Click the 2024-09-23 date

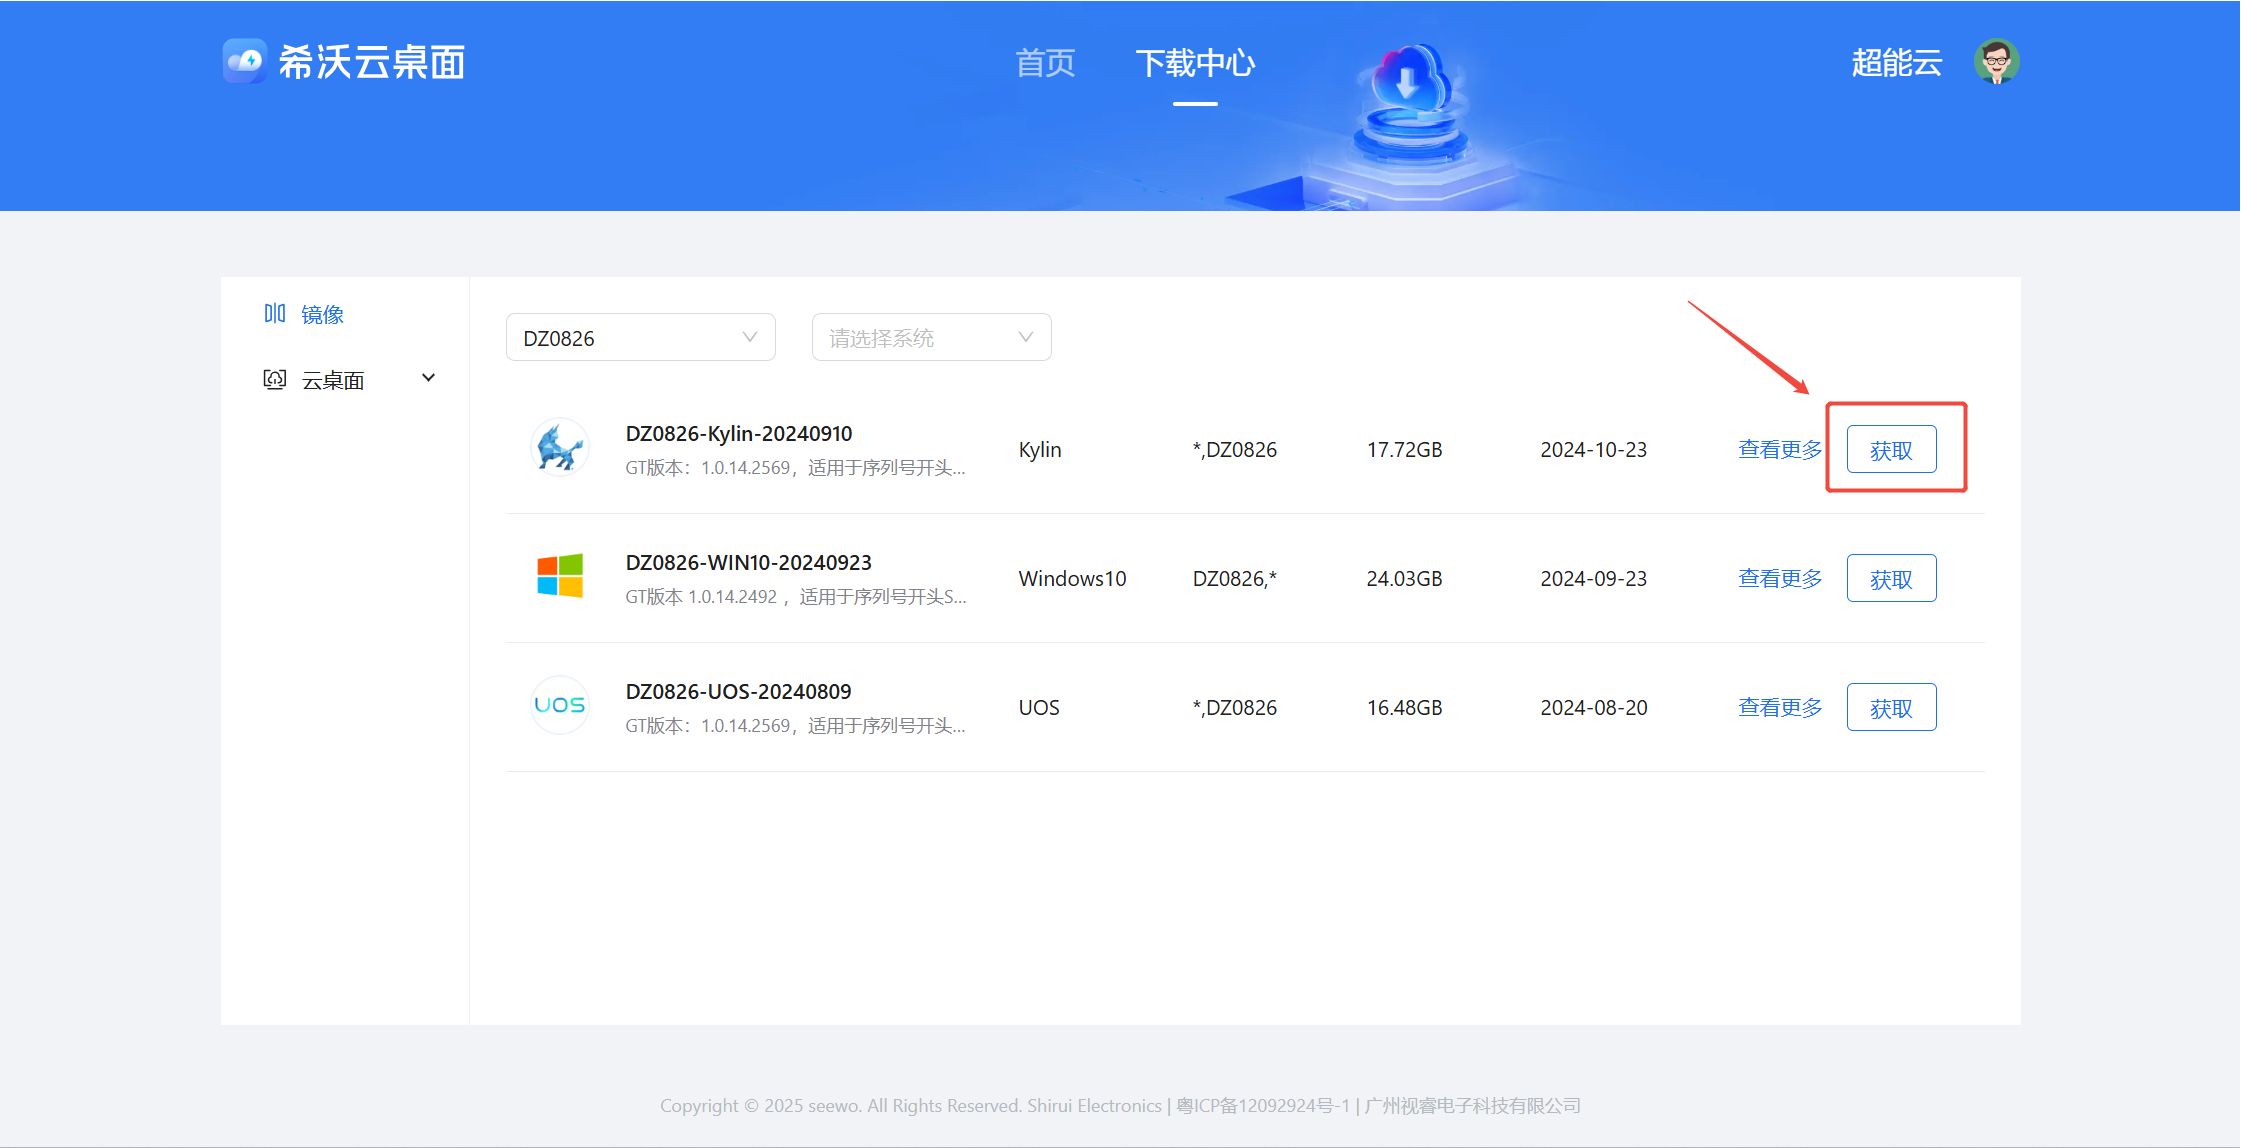tap(1593, 579)
